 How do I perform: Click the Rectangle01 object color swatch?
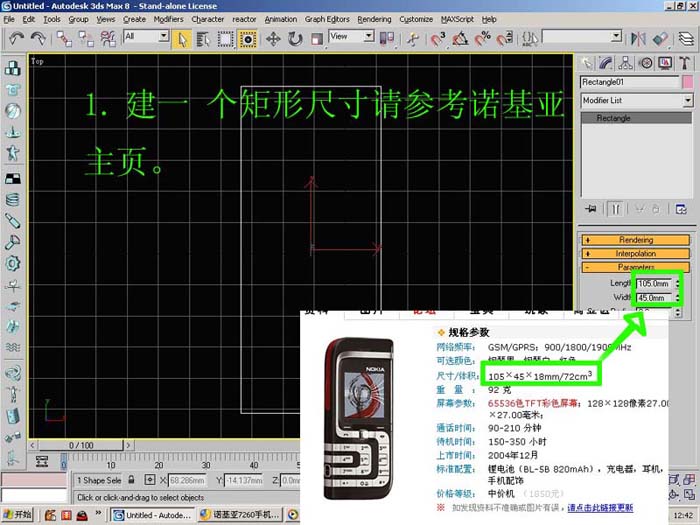pyautogui.click(x=688, y=82)
